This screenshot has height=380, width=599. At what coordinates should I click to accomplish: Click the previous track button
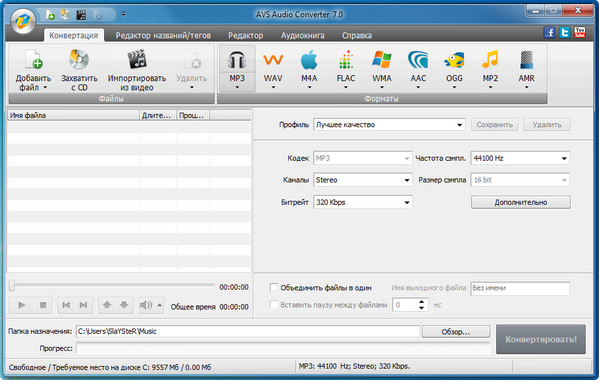pyautogui.click(x=66, y=305)
